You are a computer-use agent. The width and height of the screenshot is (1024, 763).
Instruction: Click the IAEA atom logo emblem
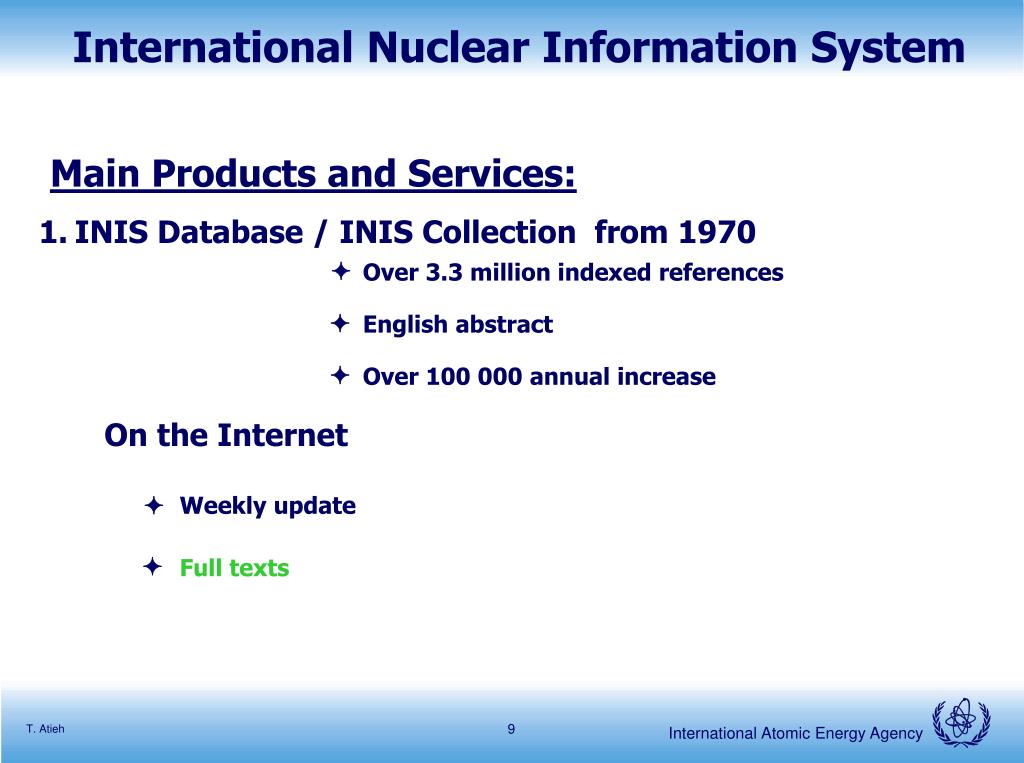(x=961, y=721)
